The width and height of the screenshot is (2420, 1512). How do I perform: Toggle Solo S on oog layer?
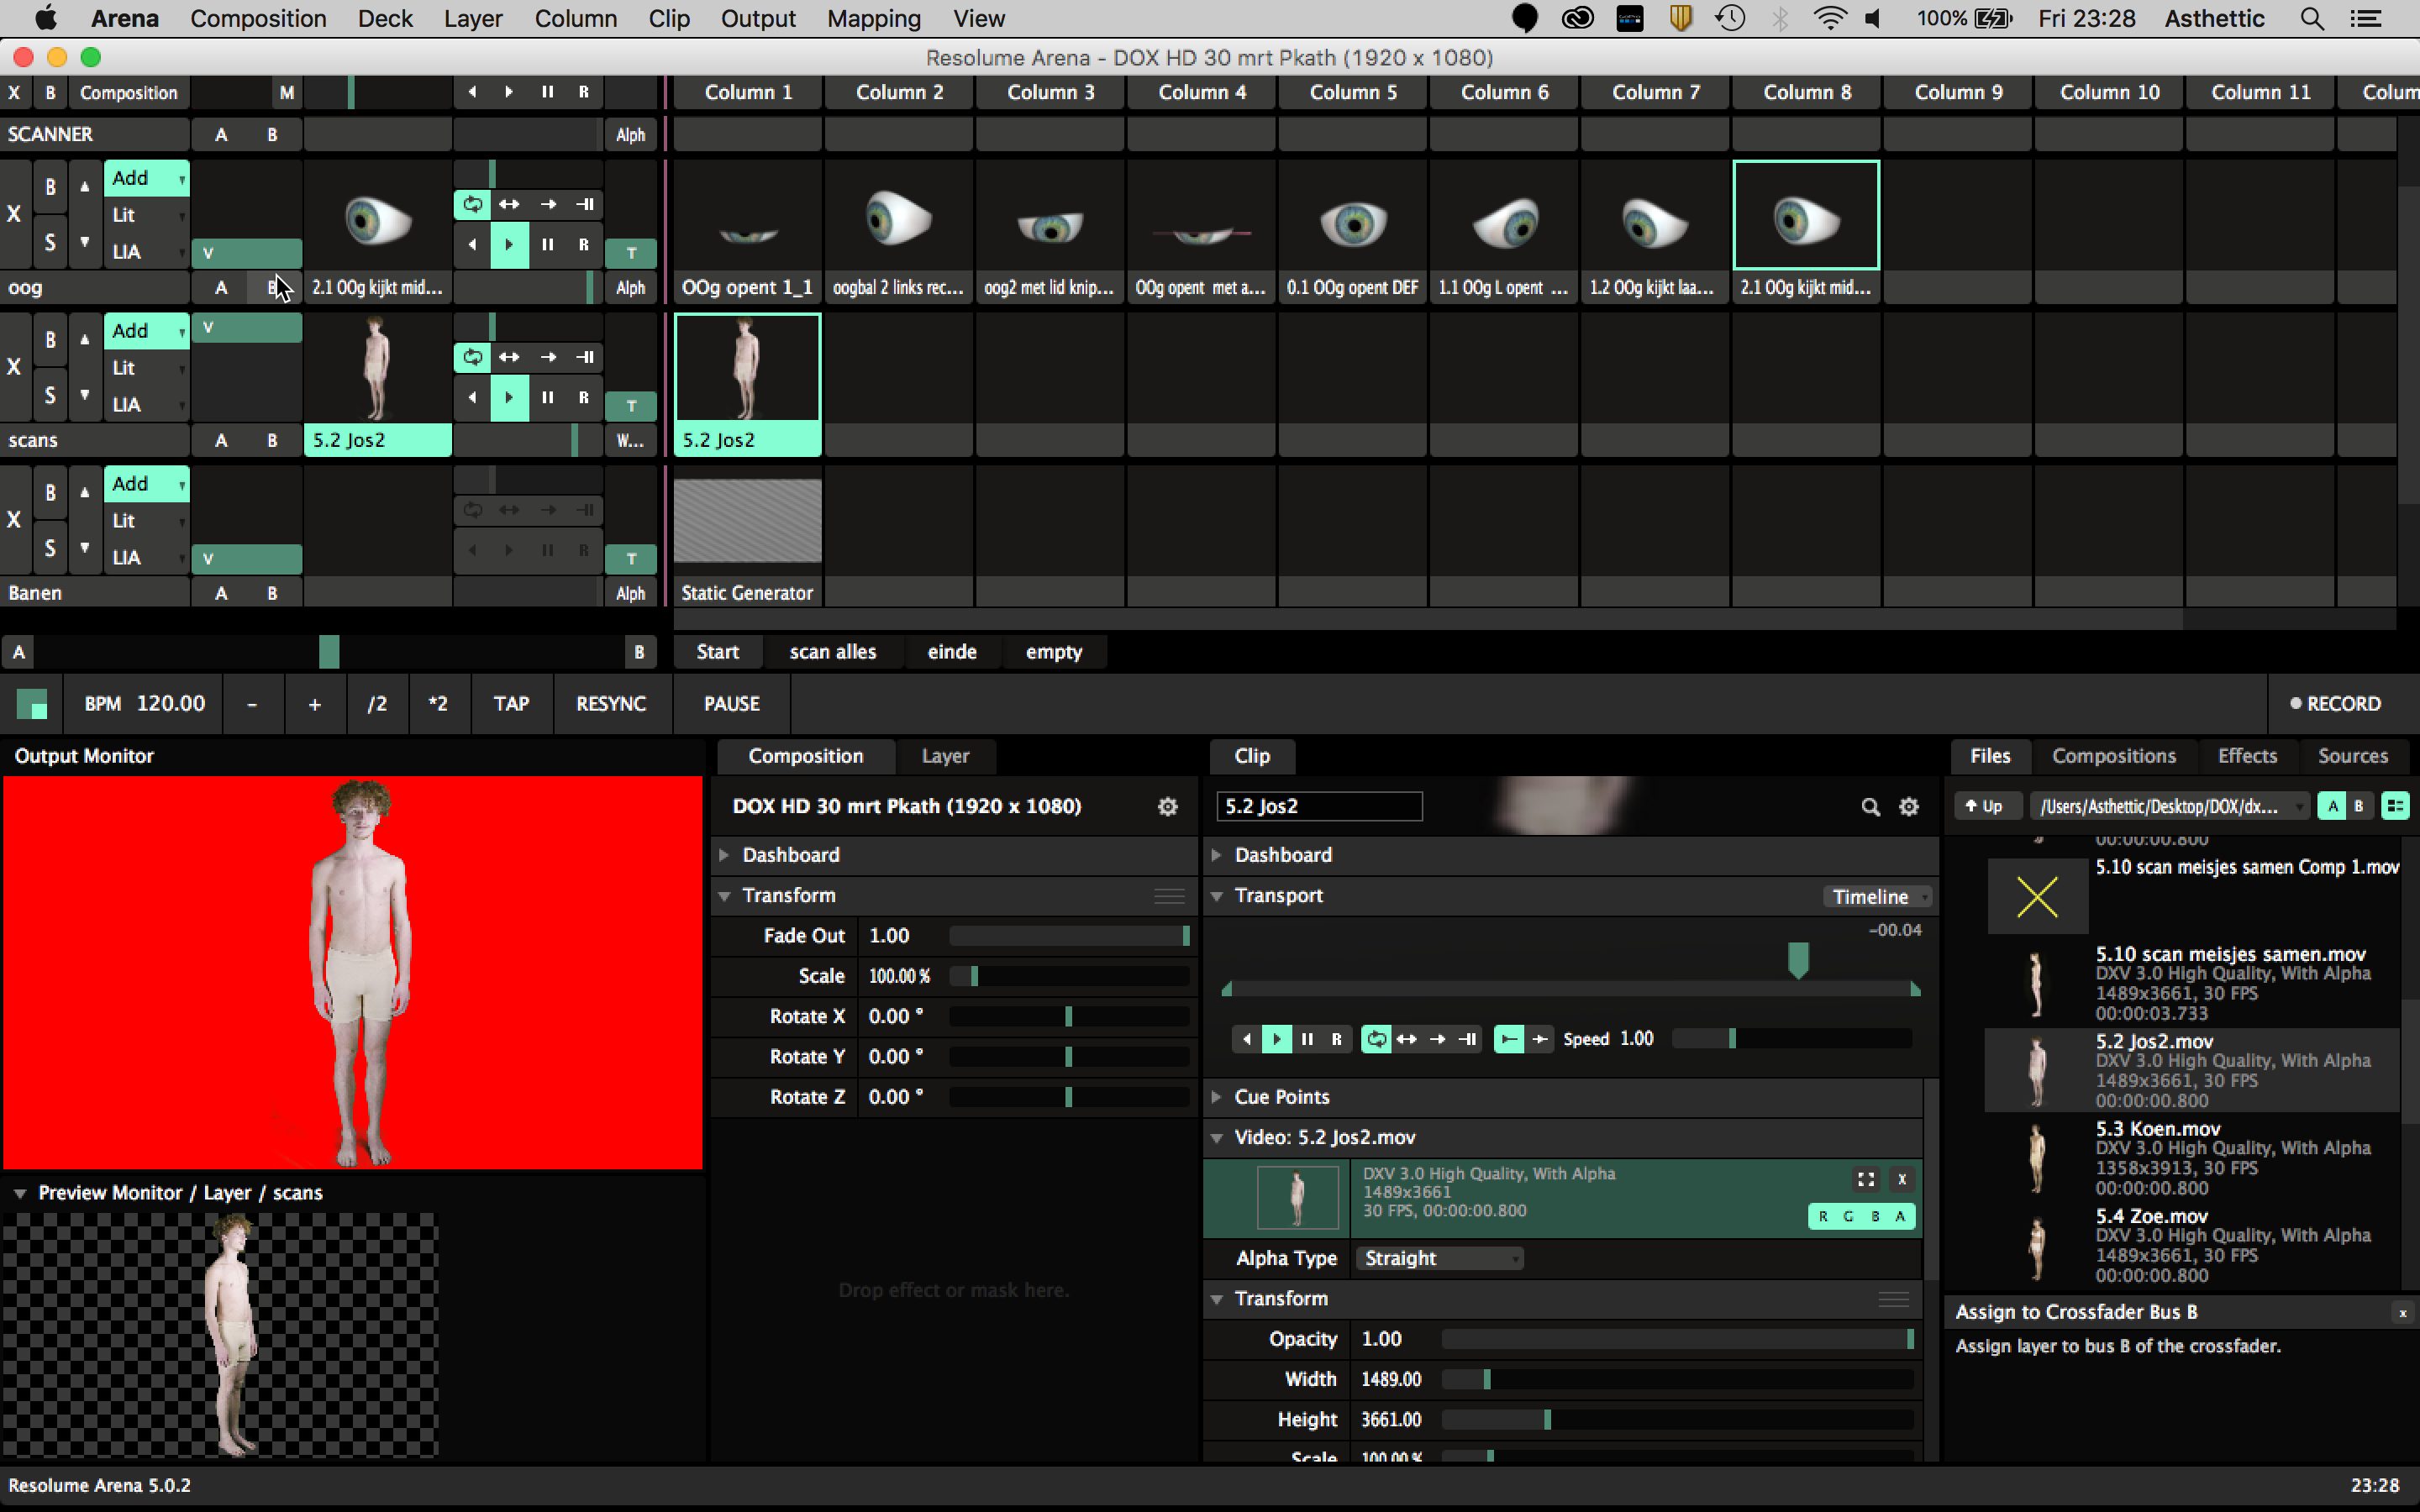tap(50, 242)
